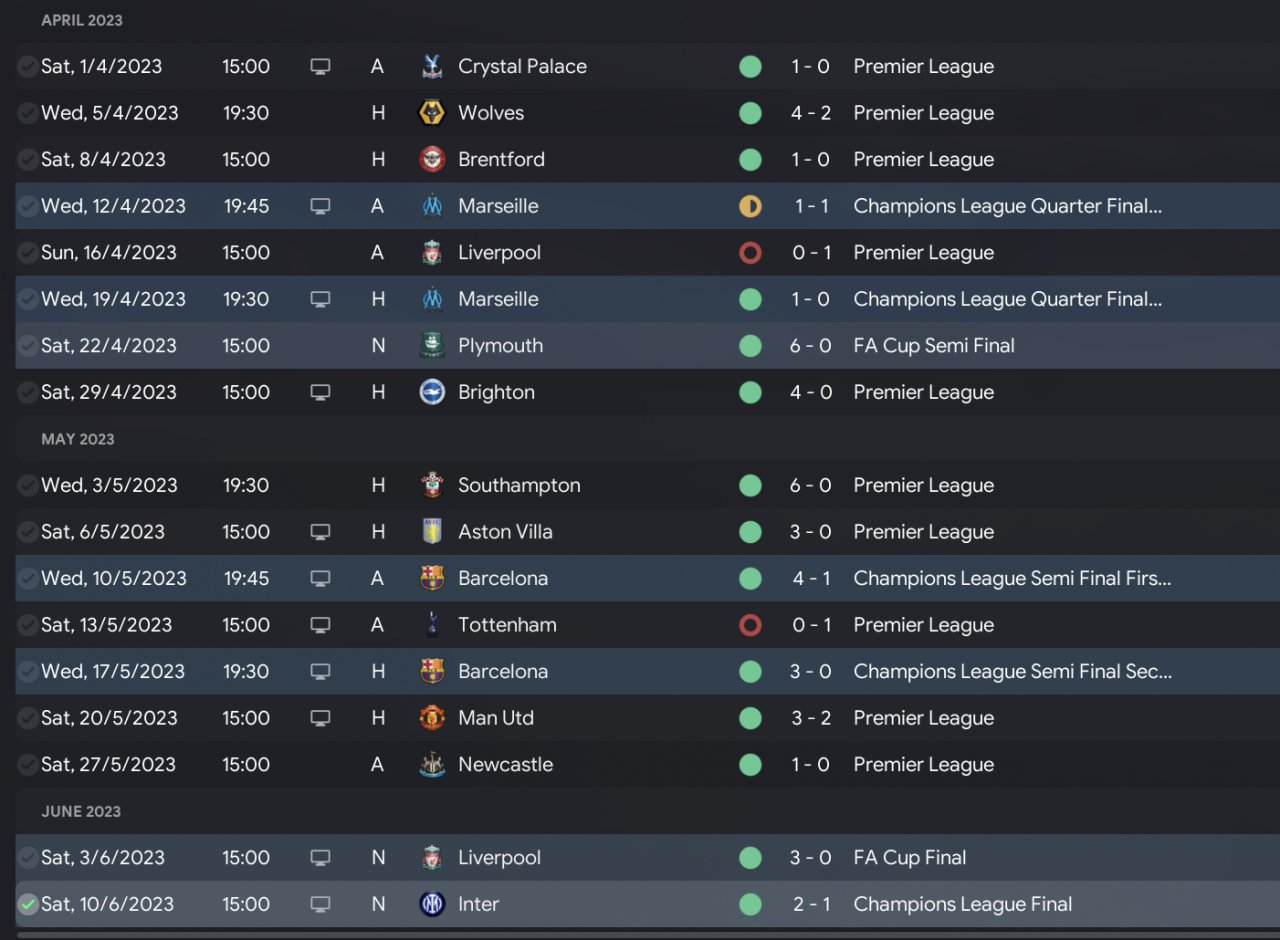Viewport: 1280px width, 940px height.
Task: Toggle checkmark beside Sat, 27/5/2023 fixture
Action: [x=27, y=765]
